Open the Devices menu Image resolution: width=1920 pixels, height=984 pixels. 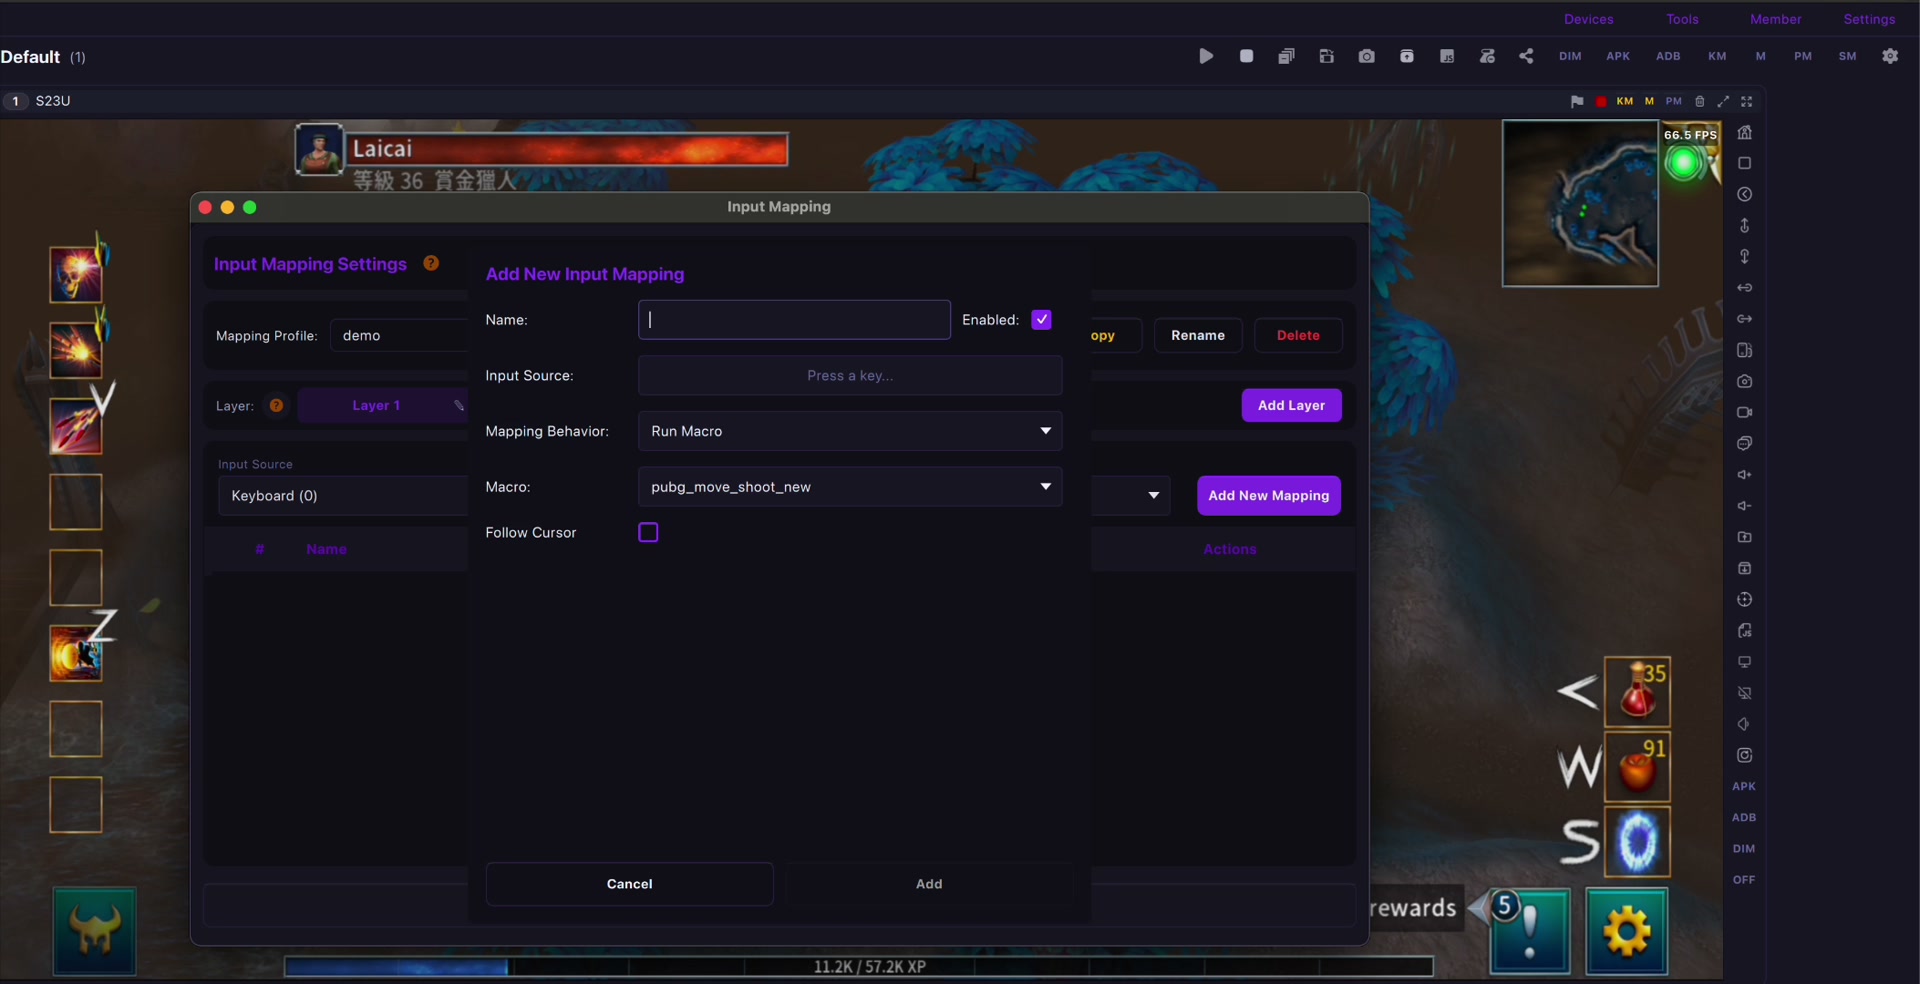[x=1588, y=19]
